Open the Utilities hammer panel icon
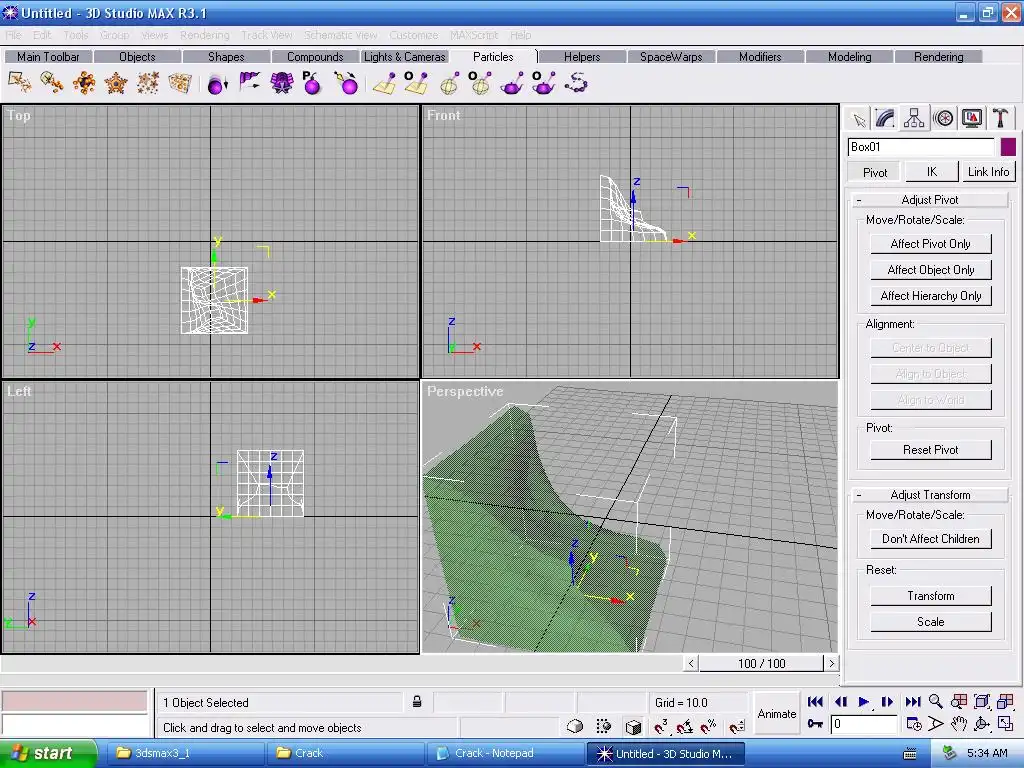 (1000, 119)
